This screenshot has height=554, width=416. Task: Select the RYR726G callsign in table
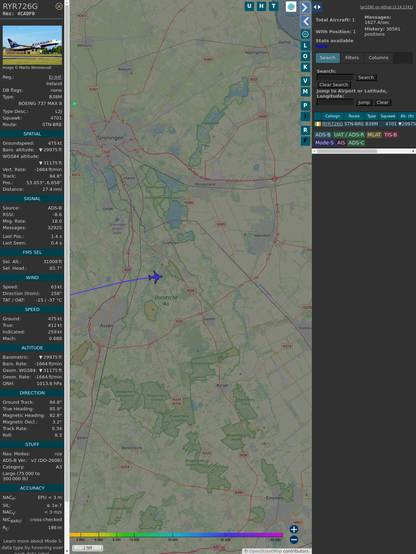click(x=333, y=124)
